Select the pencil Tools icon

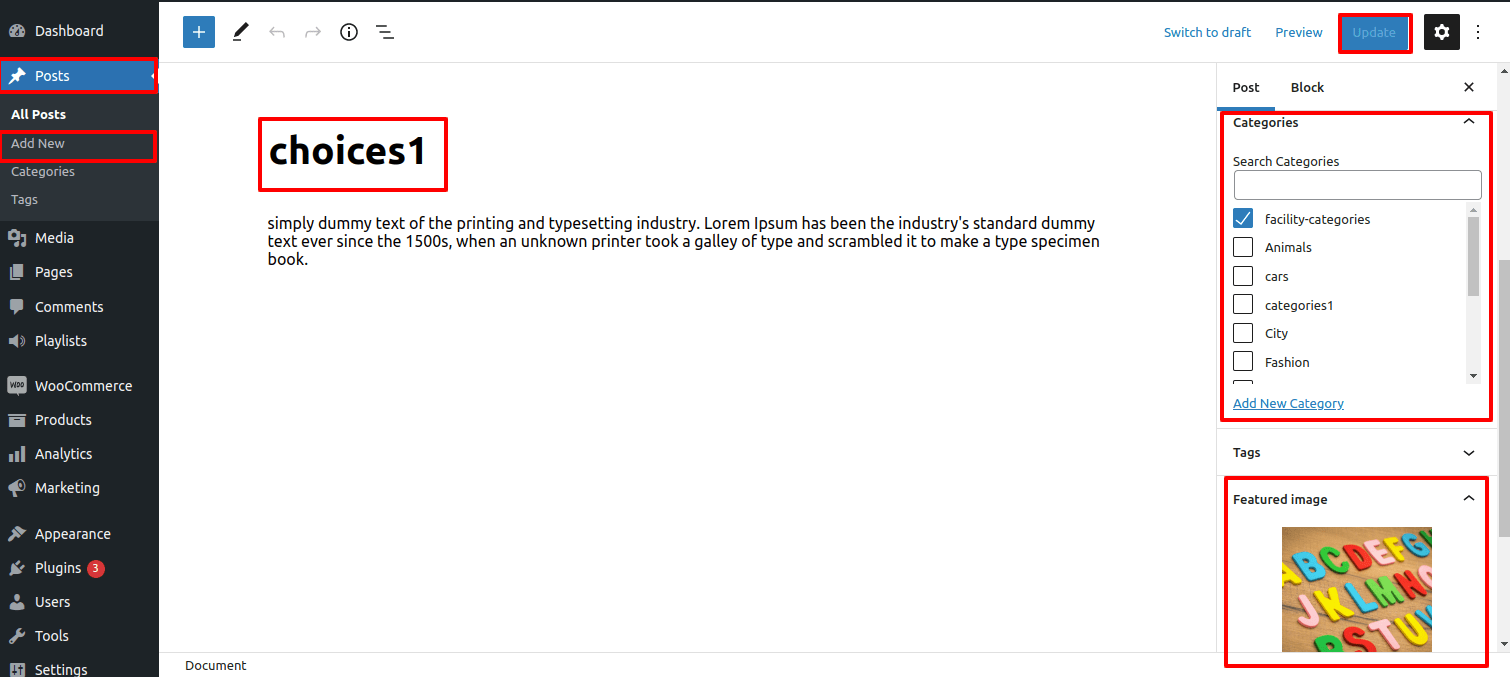(x=240, y=32)
